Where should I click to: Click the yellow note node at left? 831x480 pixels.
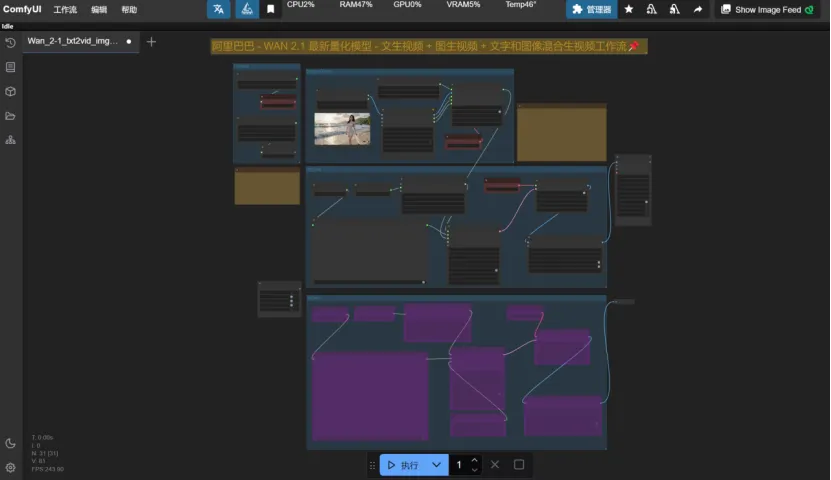coord(267,186)
